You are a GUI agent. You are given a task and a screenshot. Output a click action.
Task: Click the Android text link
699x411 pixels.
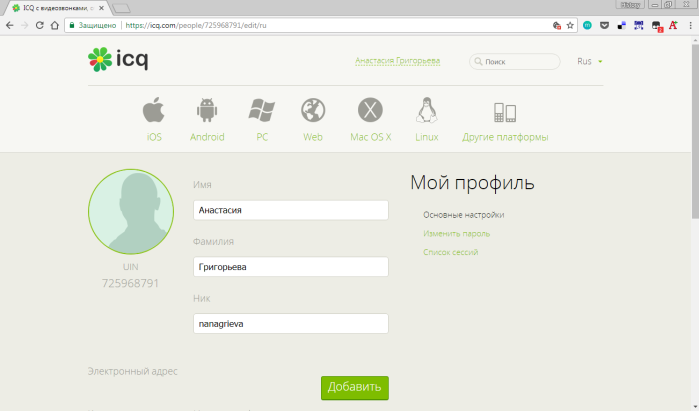207,137
